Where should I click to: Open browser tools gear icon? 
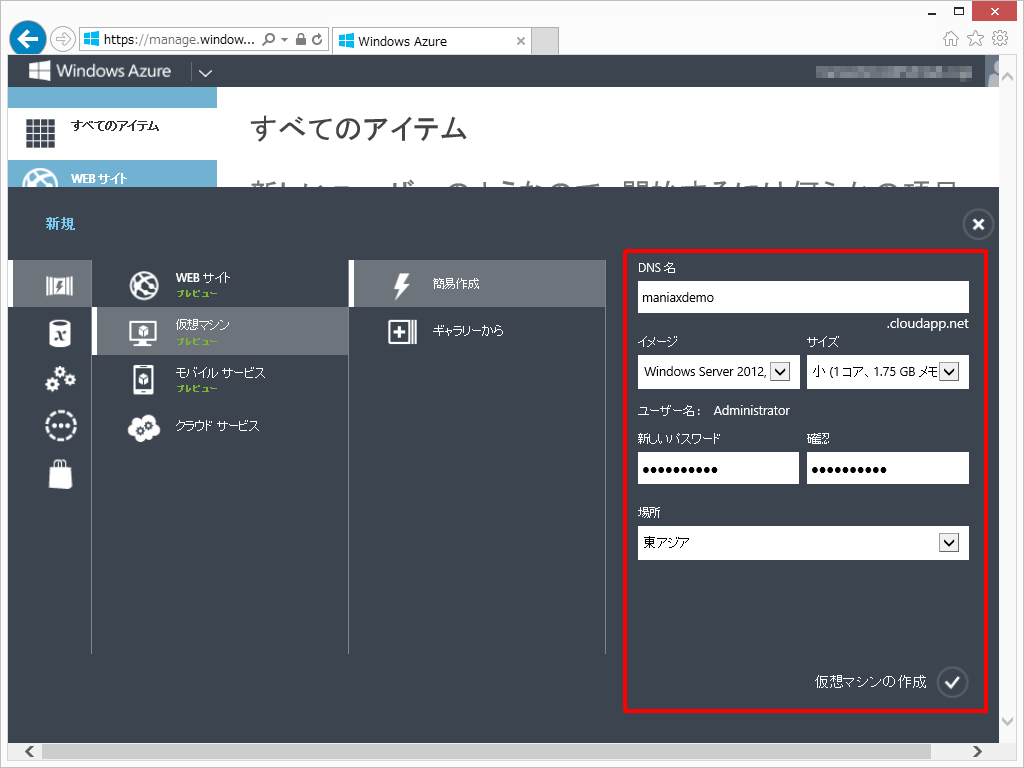tap(1000, 39)
